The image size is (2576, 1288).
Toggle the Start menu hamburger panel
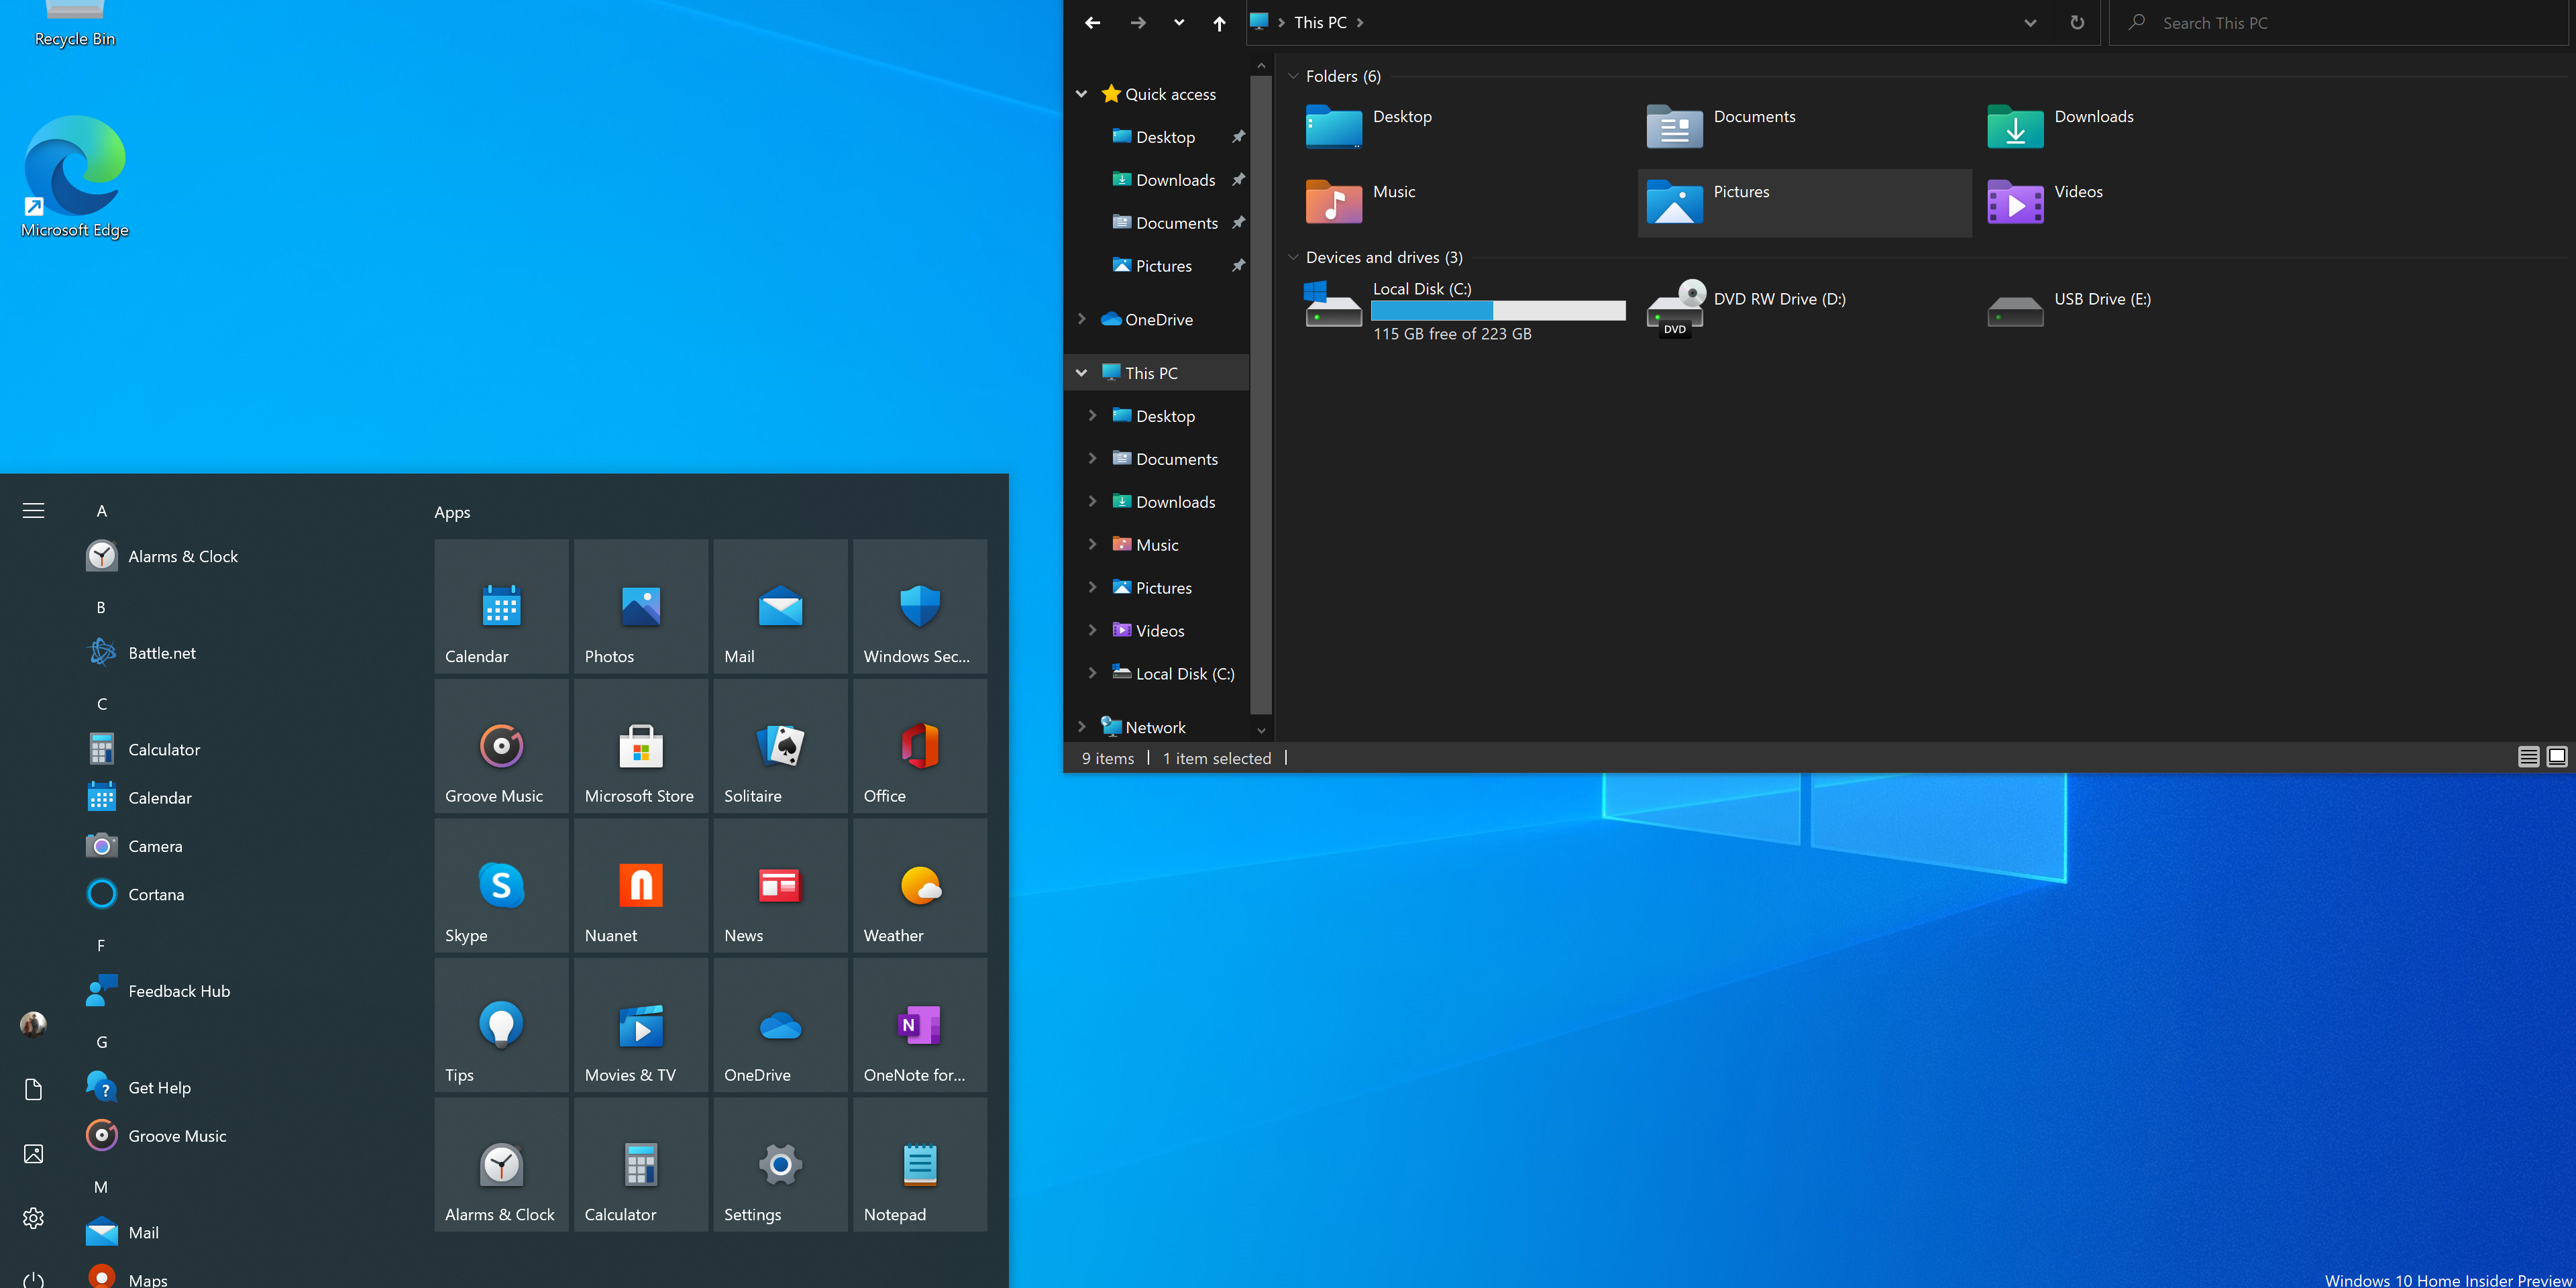point(33,510)
